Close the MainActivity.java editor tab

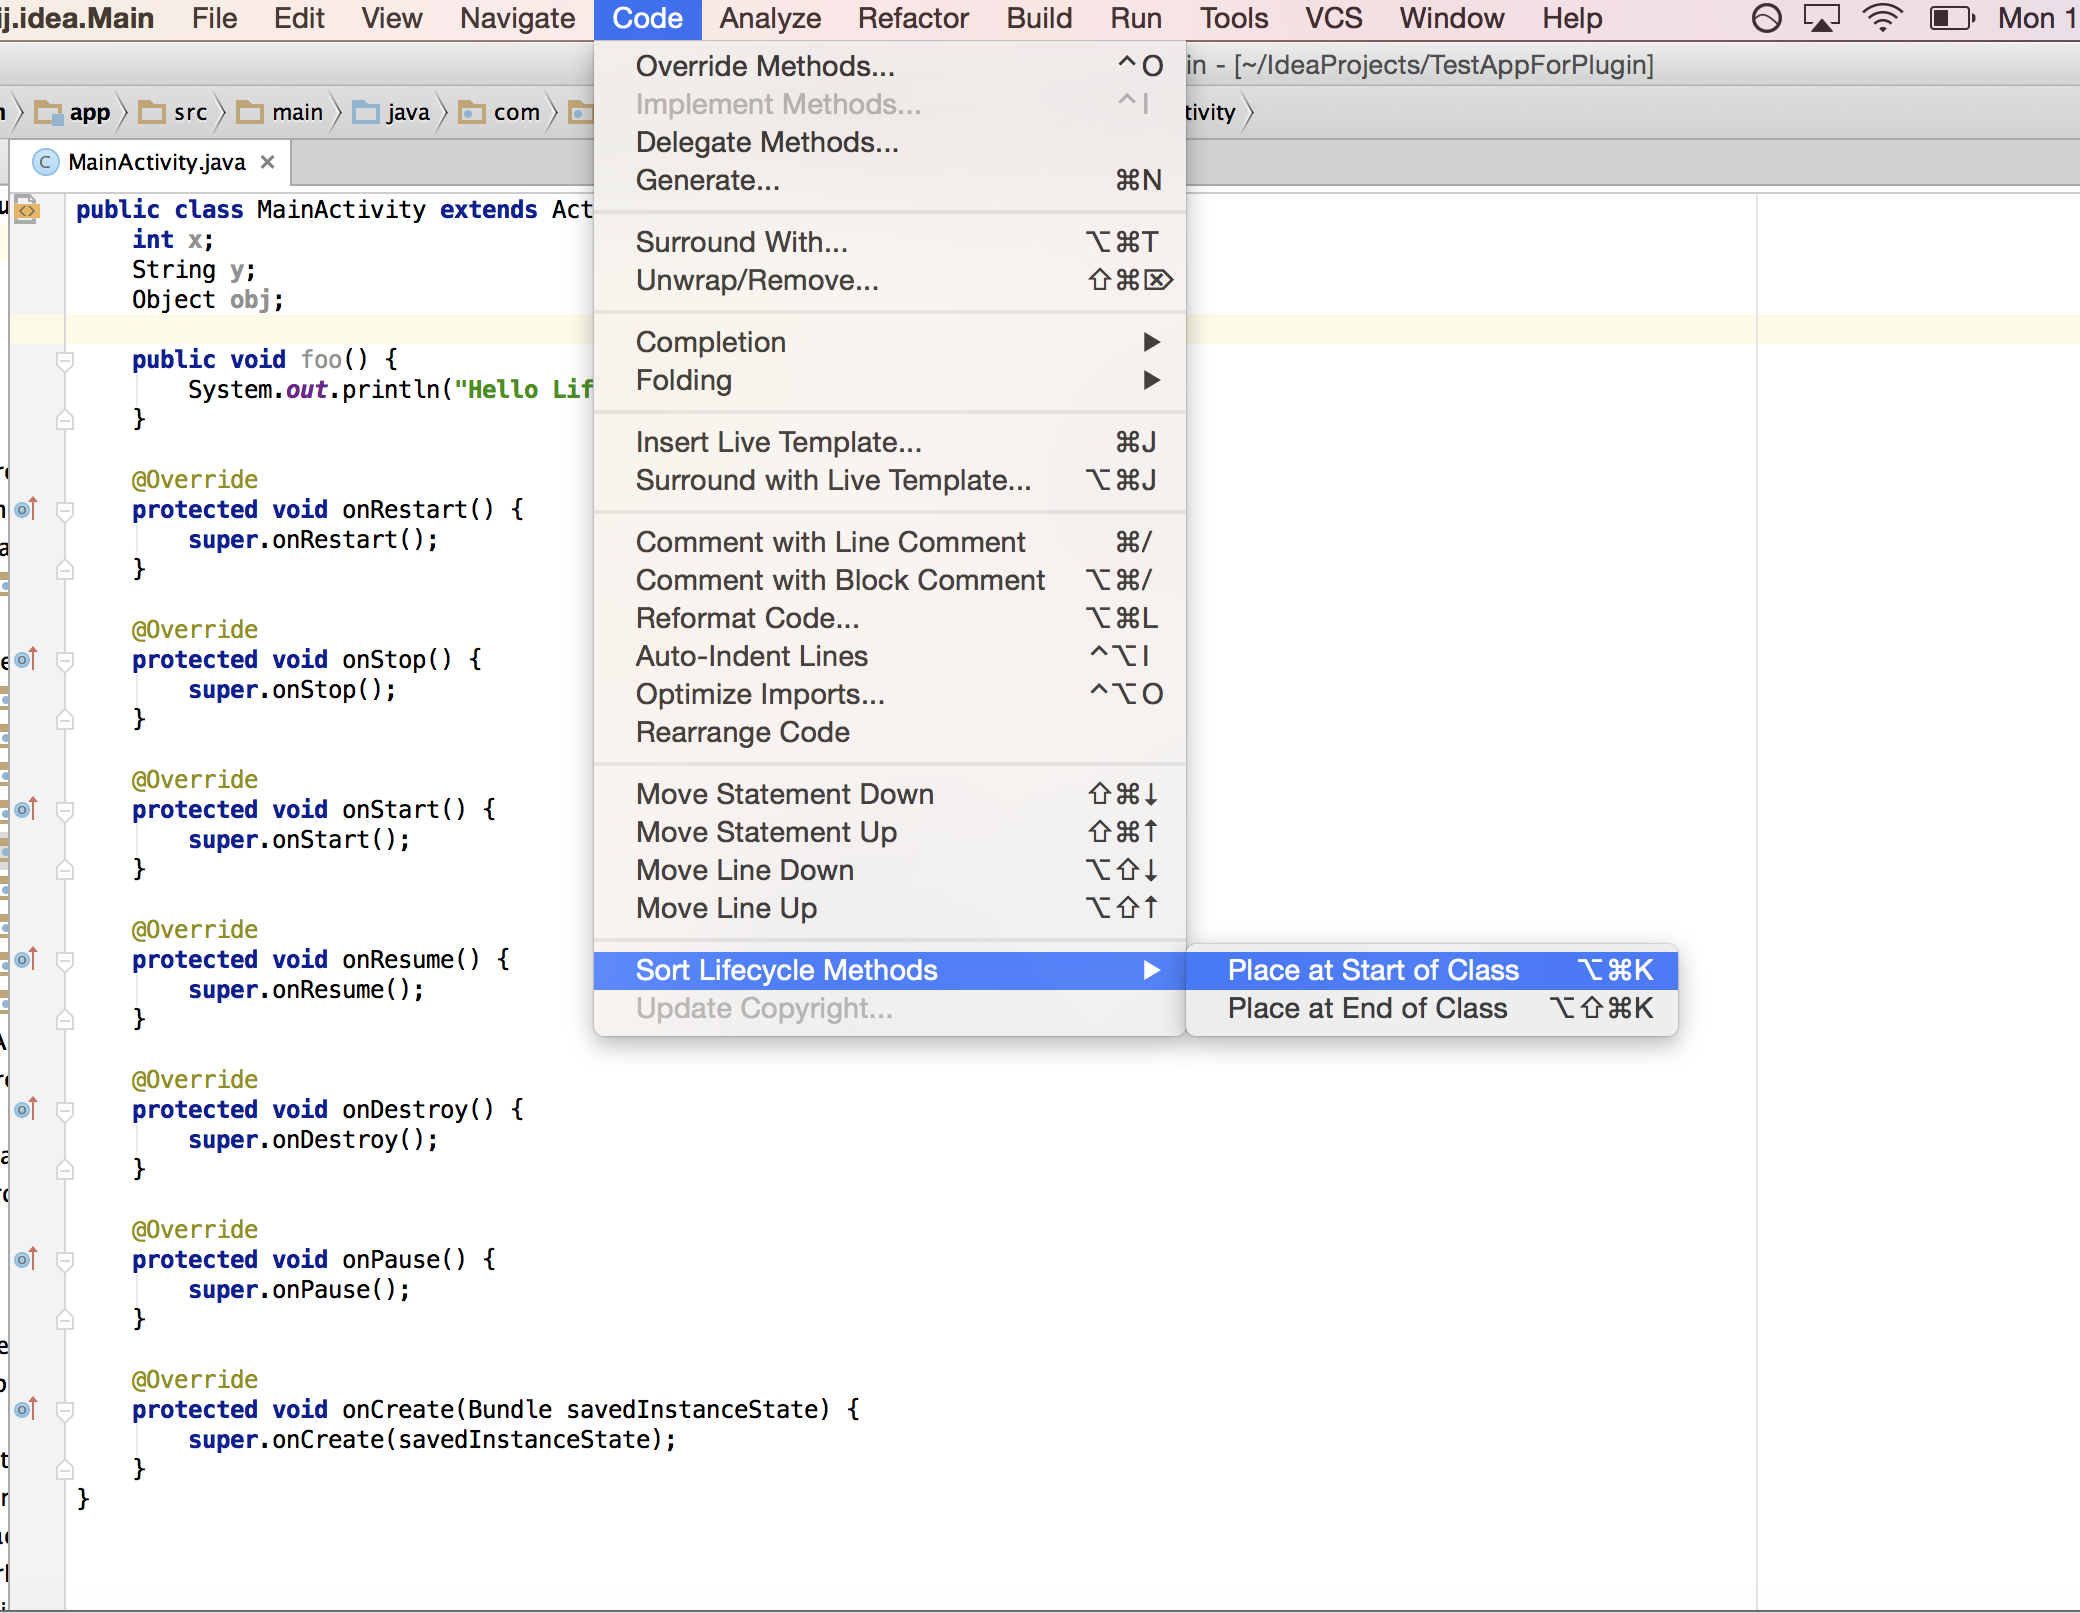click(266, 162)
